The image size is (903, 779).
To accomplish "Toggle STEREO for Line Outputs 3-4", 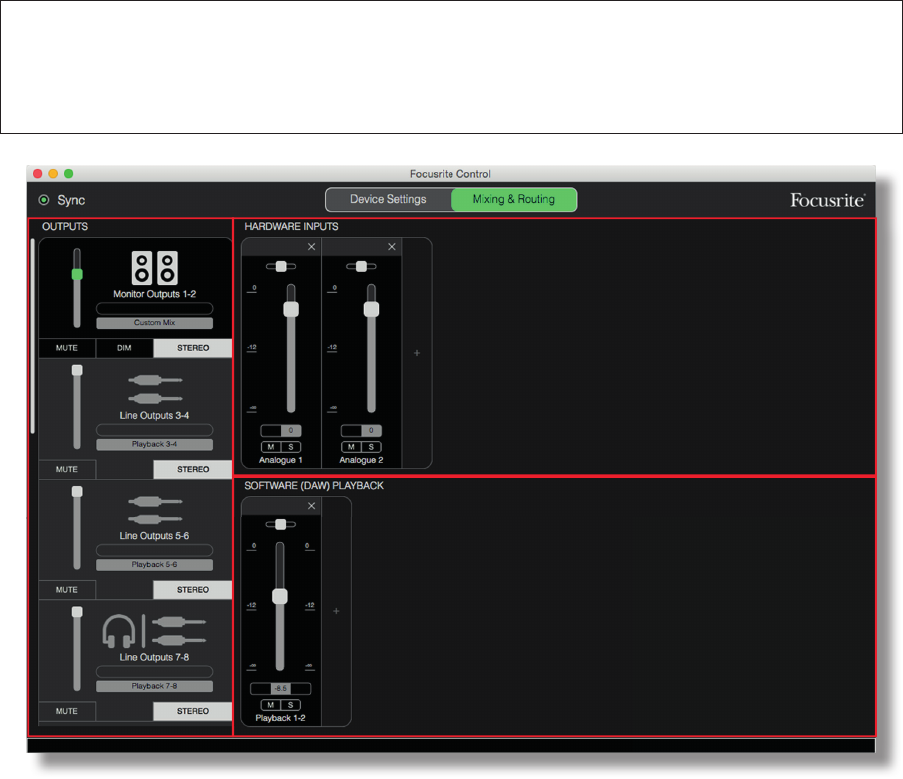I will (x=193, y=469).
